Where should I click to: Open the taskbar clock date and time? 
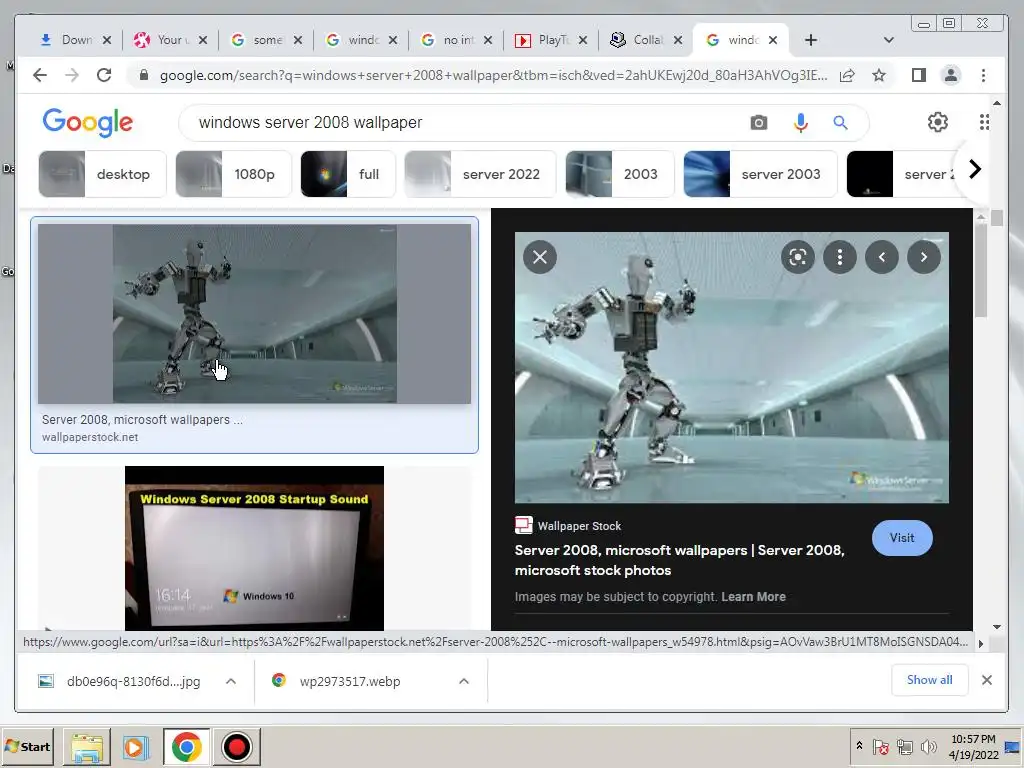tap(973, 746)
